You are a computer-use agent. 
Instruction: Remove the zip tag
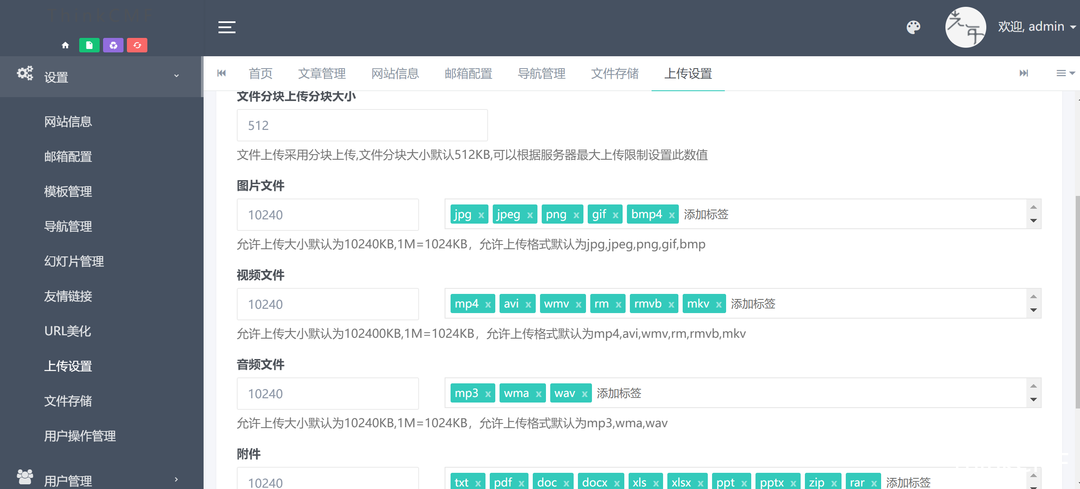point(833,483)
